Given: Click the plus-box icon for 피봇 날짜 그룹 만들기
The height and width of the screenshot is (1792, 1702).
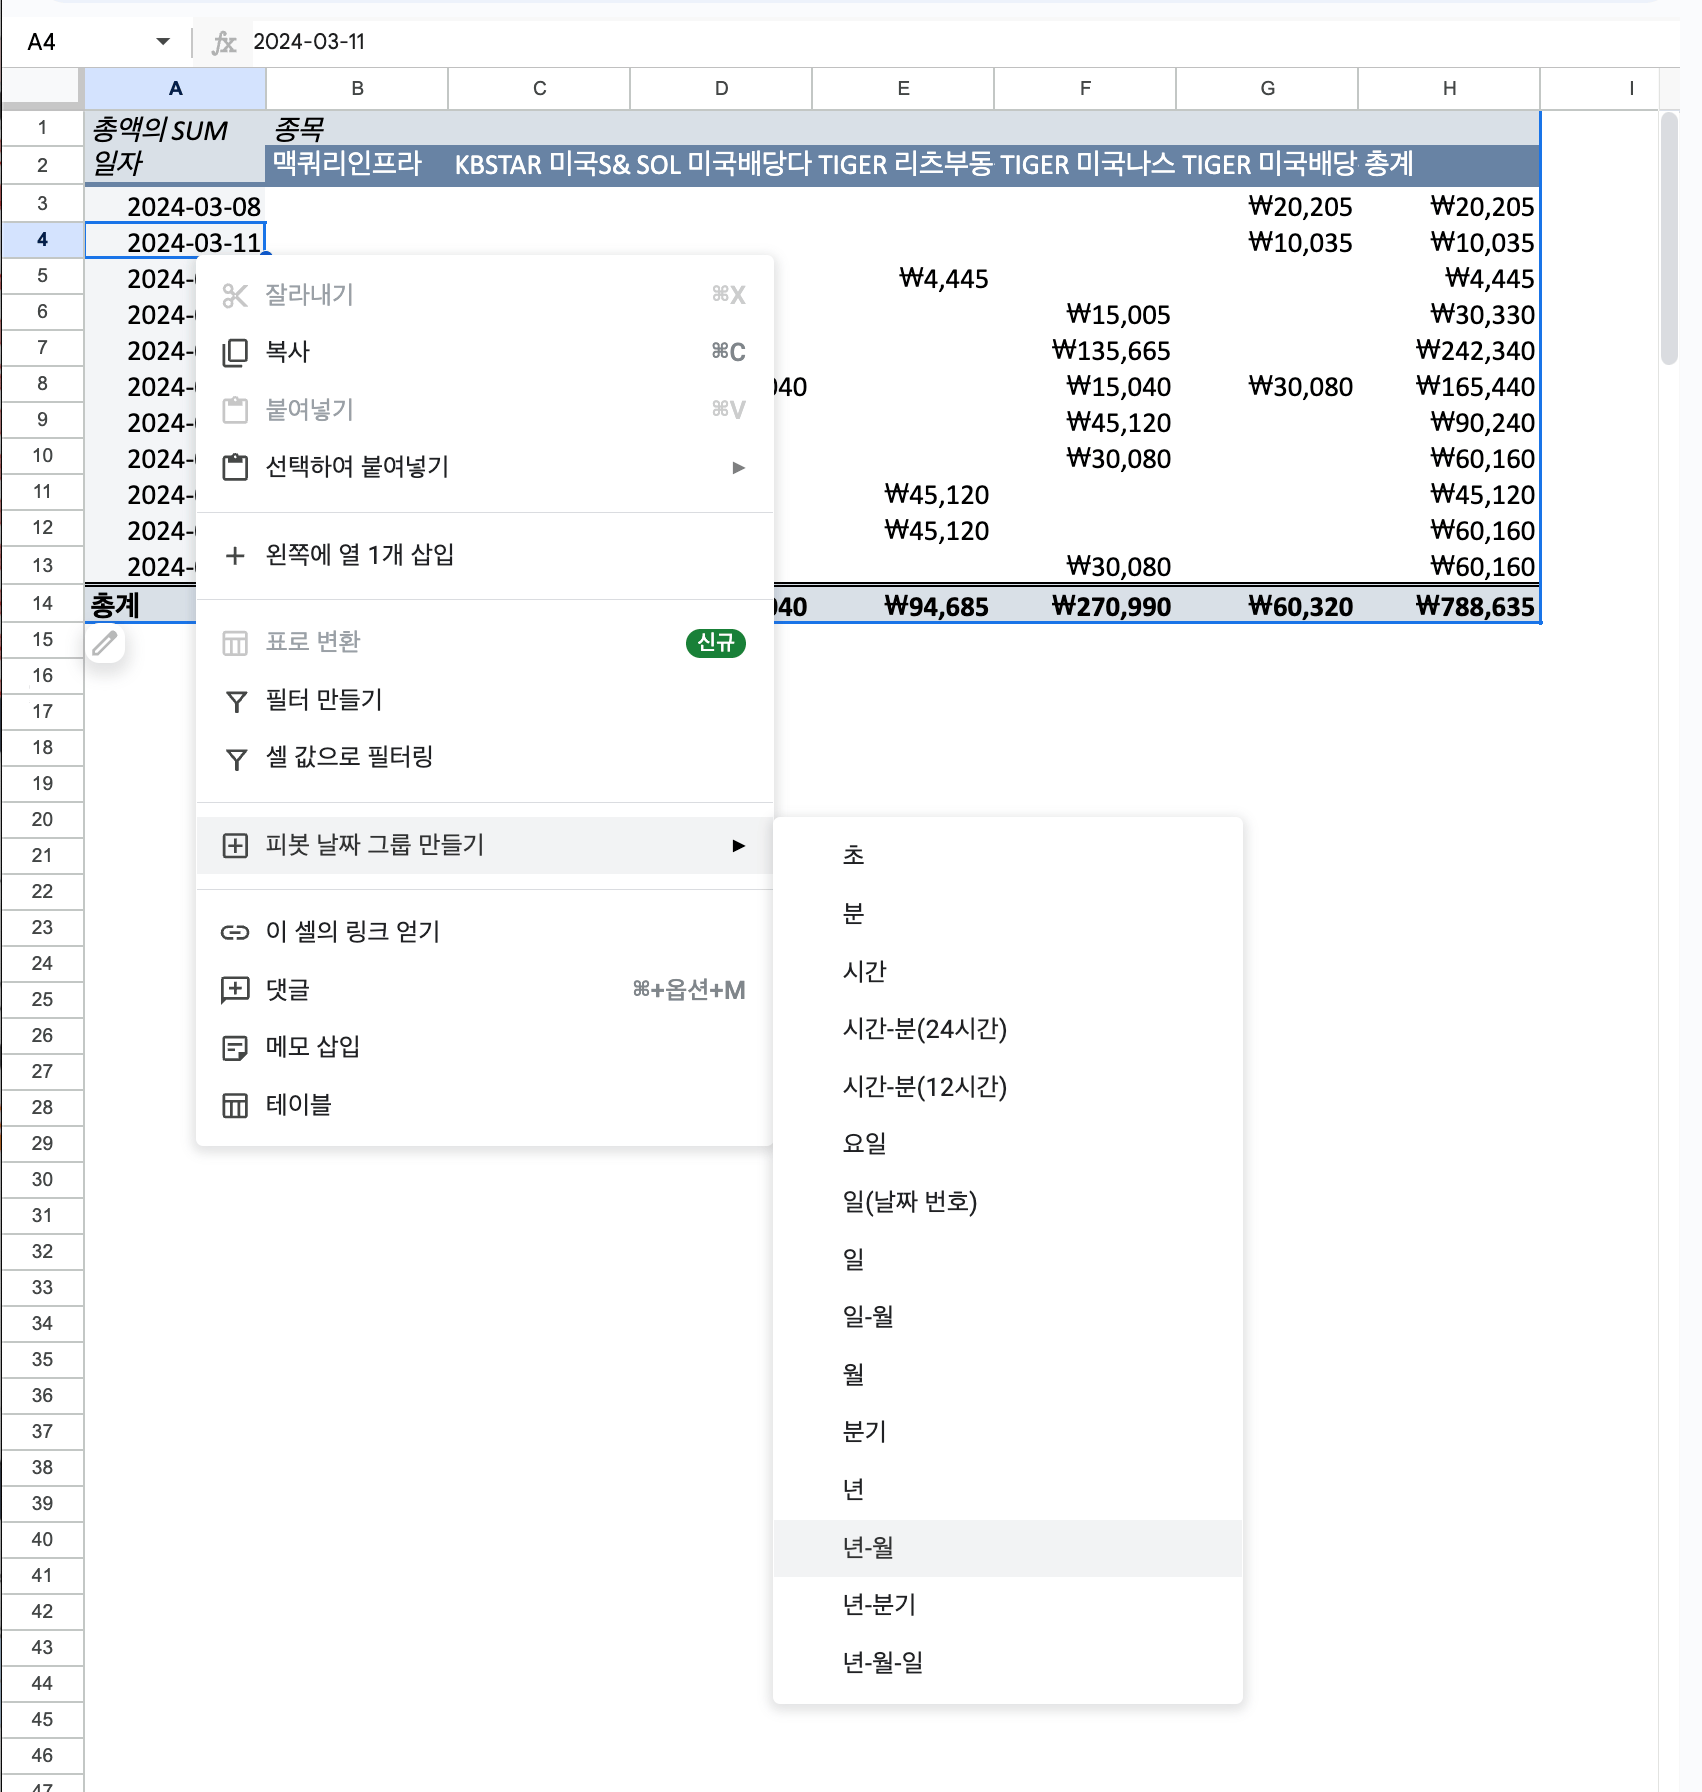Looking at the screenshot, I should tap(235, 846).
